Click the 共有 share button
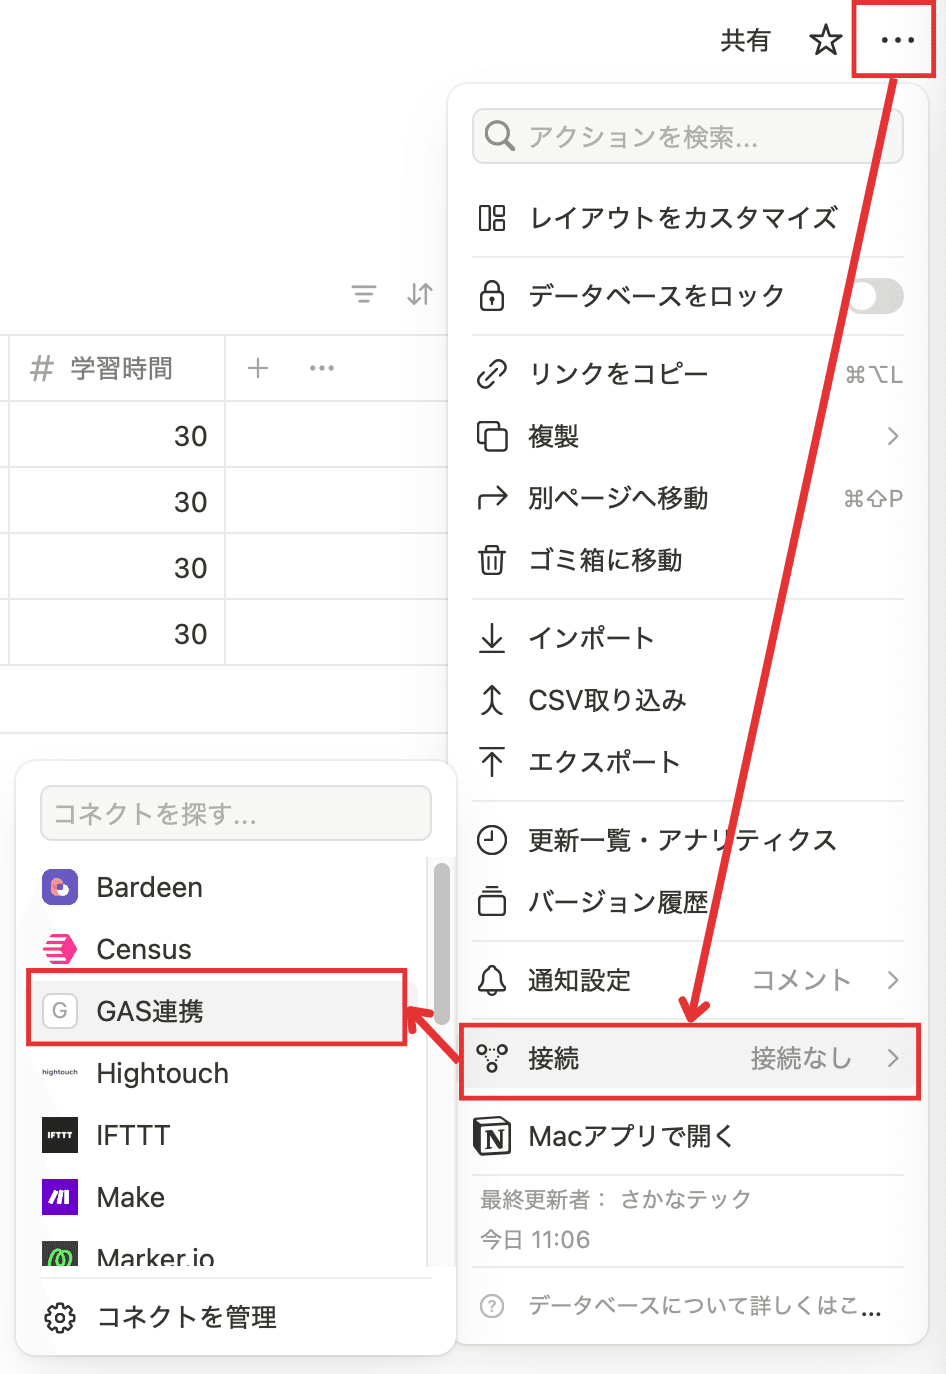Viewport: 946px width, 1374px height. tap(744, 41)
